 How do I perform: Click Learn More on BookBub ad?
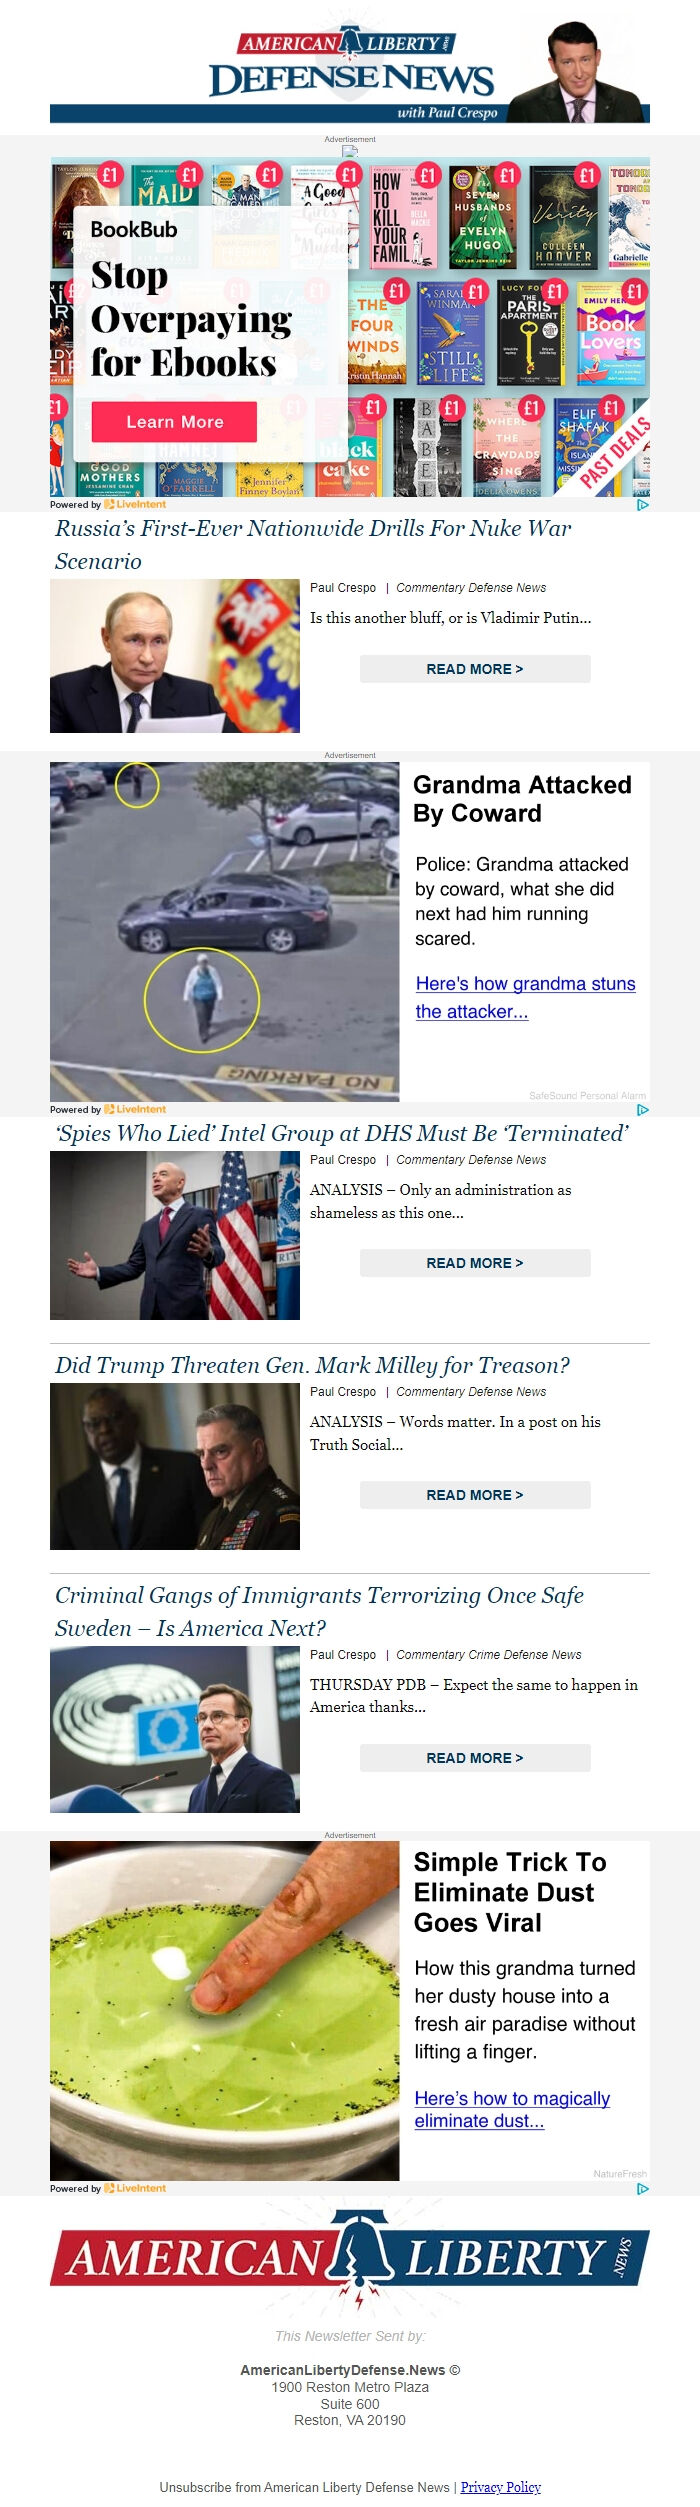point(174,422)
